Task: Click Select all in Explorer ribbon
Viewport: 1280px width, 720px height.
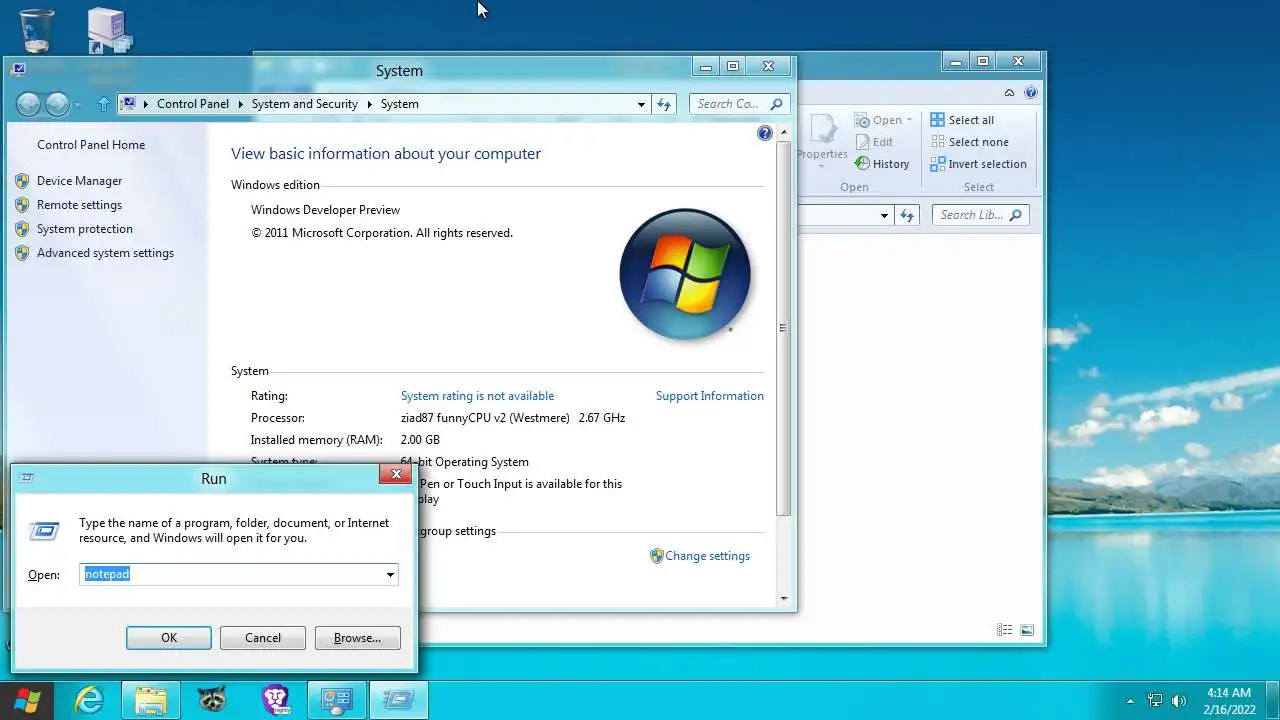Action: pos(962,120)
